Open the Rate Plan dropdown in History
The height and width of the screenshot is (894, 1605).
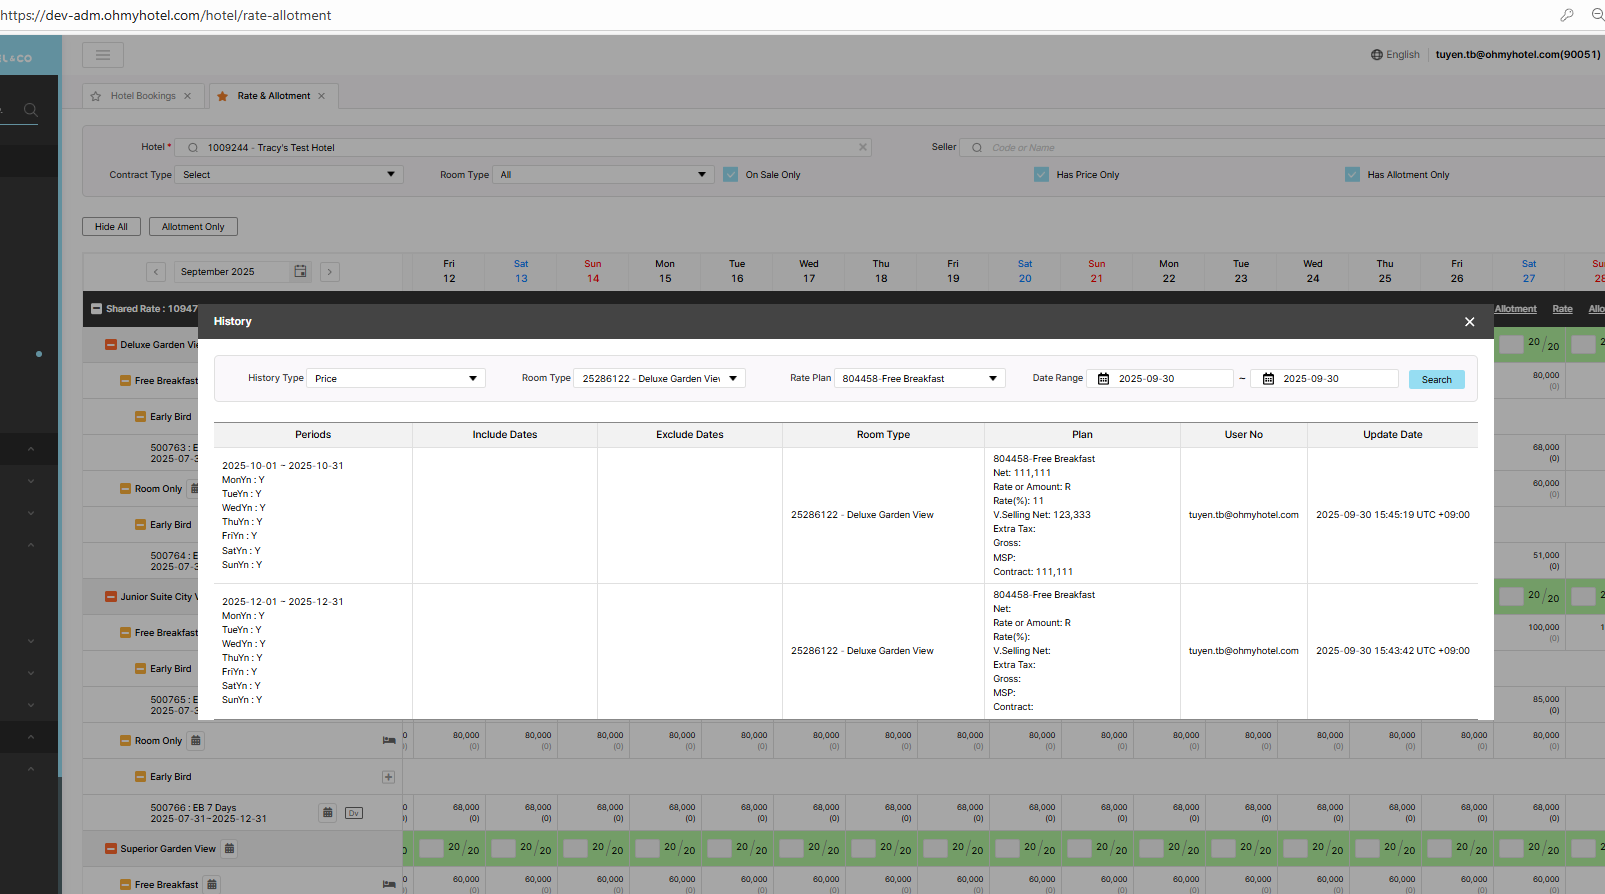click(x=919, y=379)
